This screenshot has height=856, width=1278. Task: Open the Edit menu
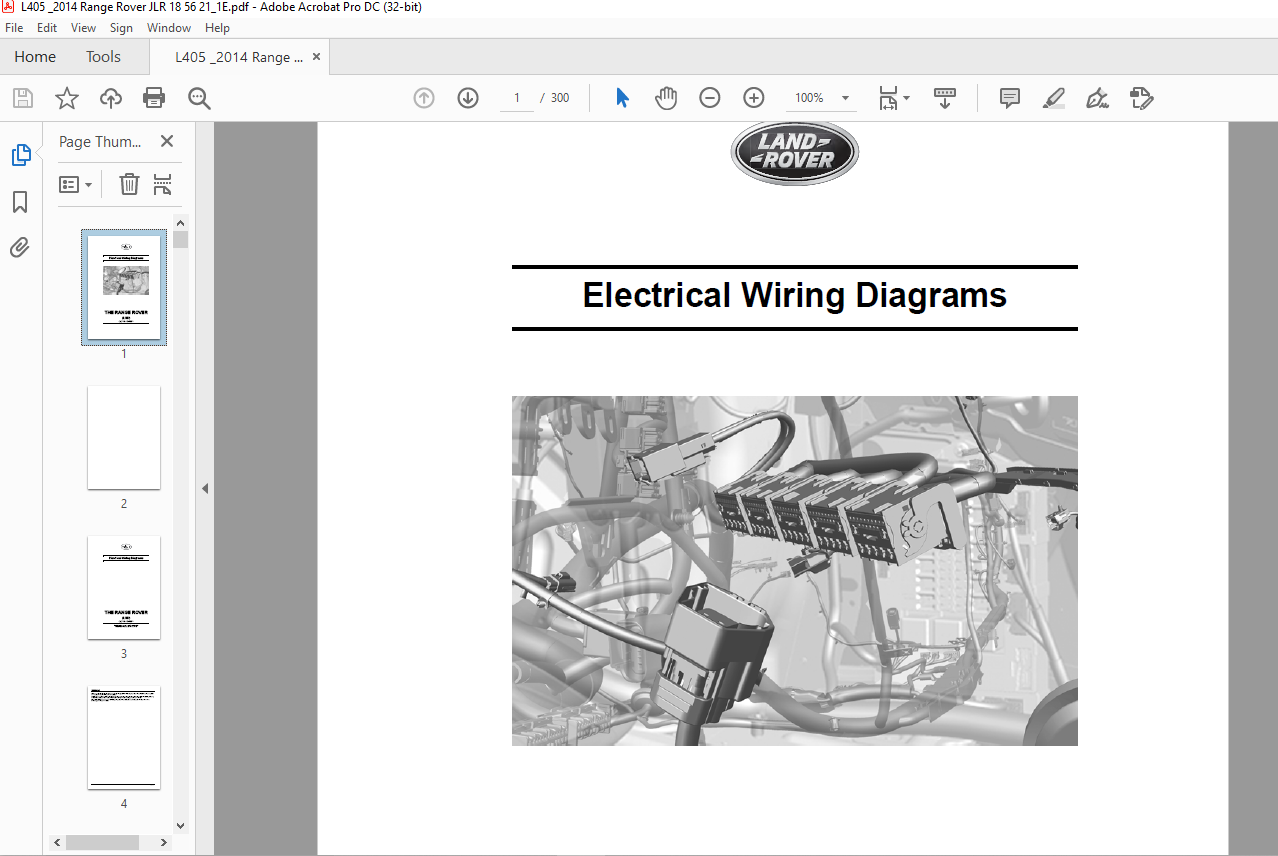47,28
